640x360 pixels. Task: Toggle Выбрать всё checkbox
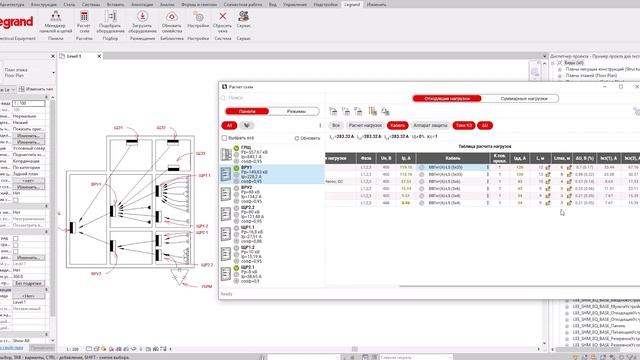(x=224, y=138)
